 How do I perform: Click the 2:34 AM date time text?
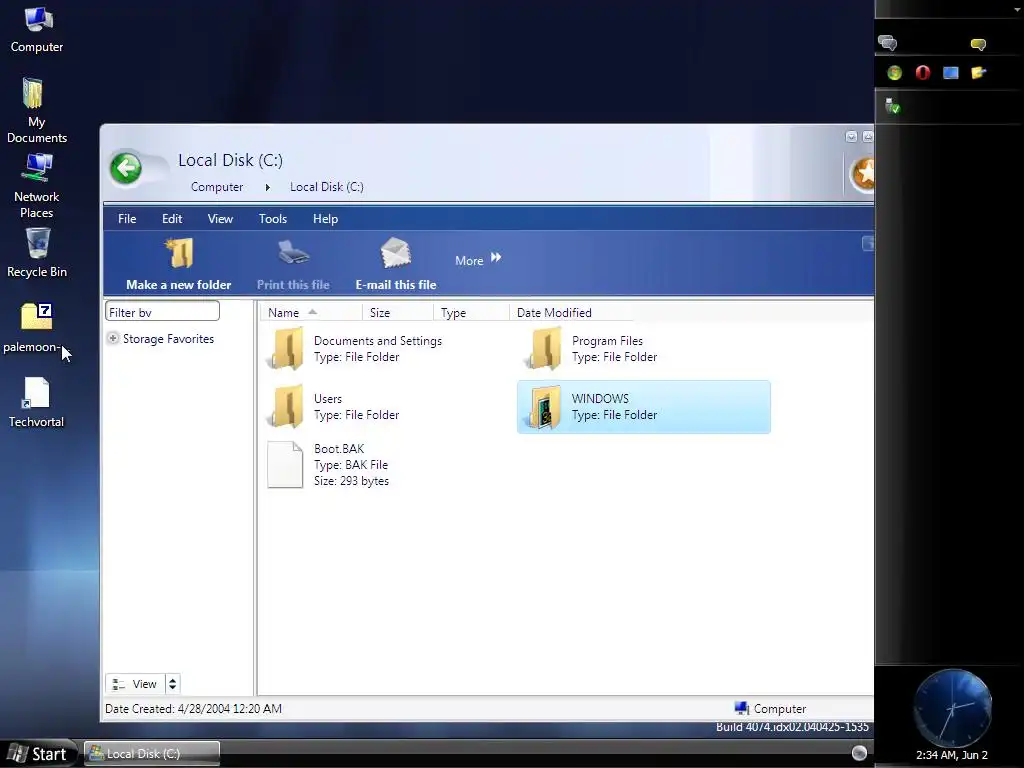tap(952, 755)
